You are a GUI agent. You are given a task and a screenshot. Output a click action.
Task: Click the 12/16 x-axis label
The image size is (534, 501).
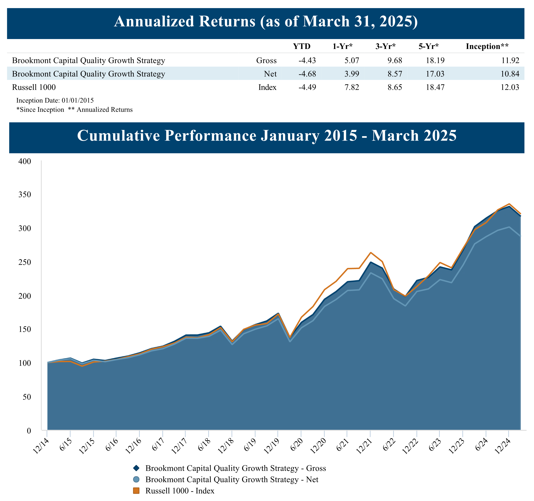tap(133, 445)
